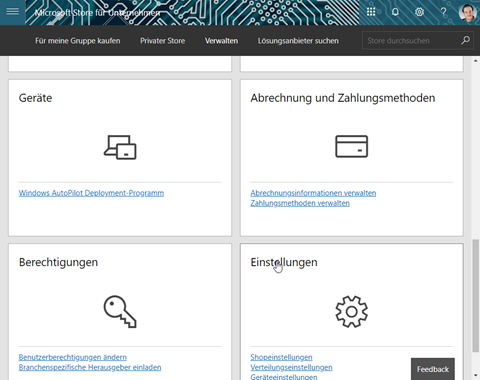Open the user profile avatar
Viewport: 480px width, 380px height.
point(467,12)
